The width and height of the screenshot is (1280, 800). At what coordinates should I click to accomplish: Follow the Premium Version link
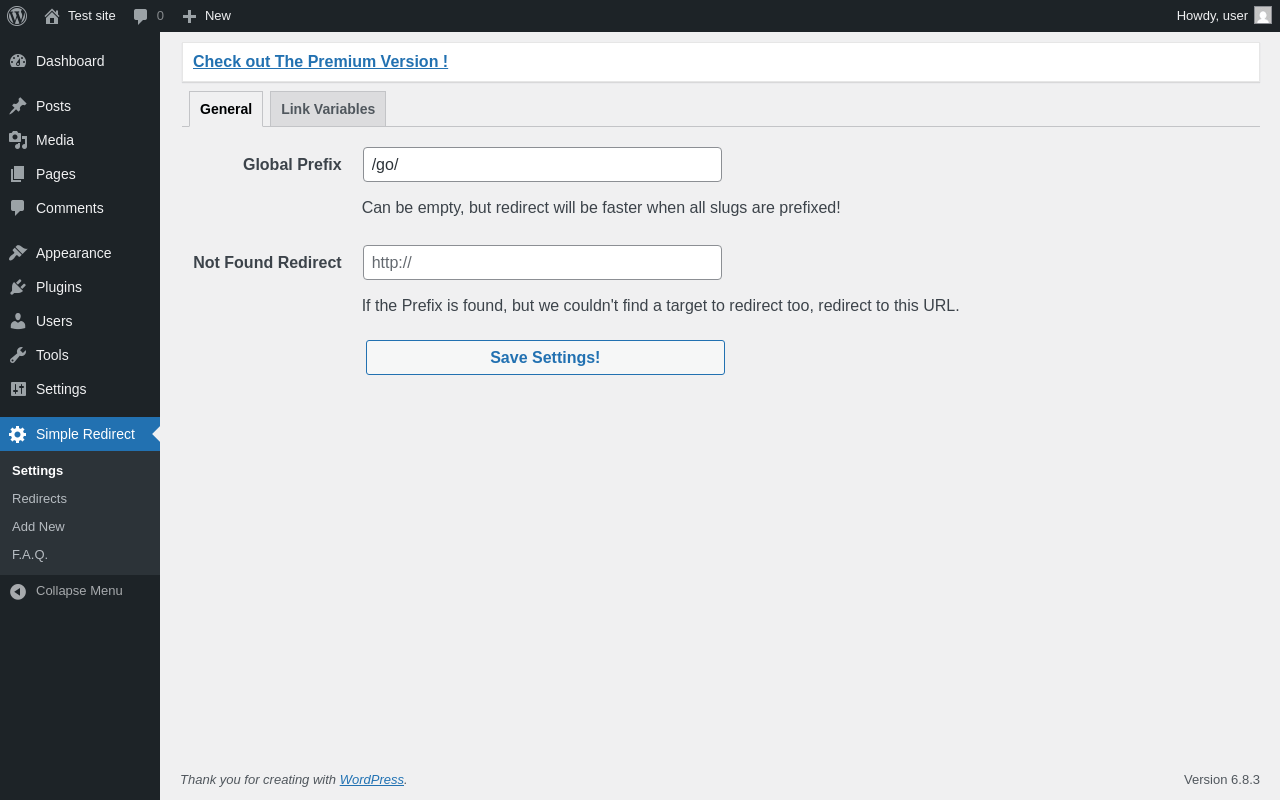tap(320, 62)
